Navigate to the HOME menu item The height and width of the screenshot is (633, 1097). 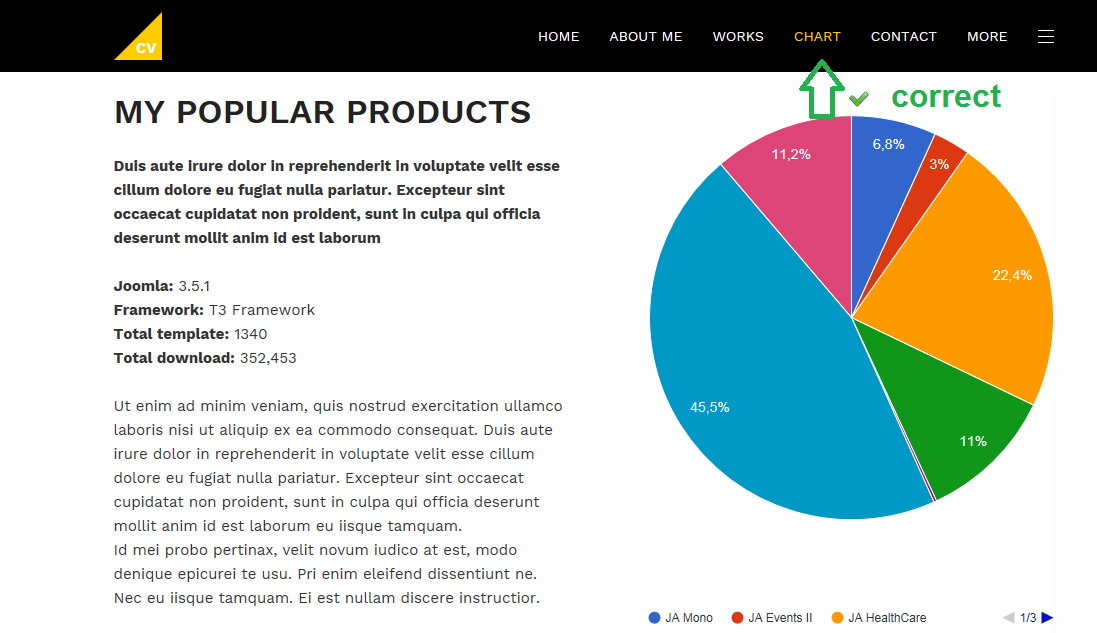coord(559,37)
